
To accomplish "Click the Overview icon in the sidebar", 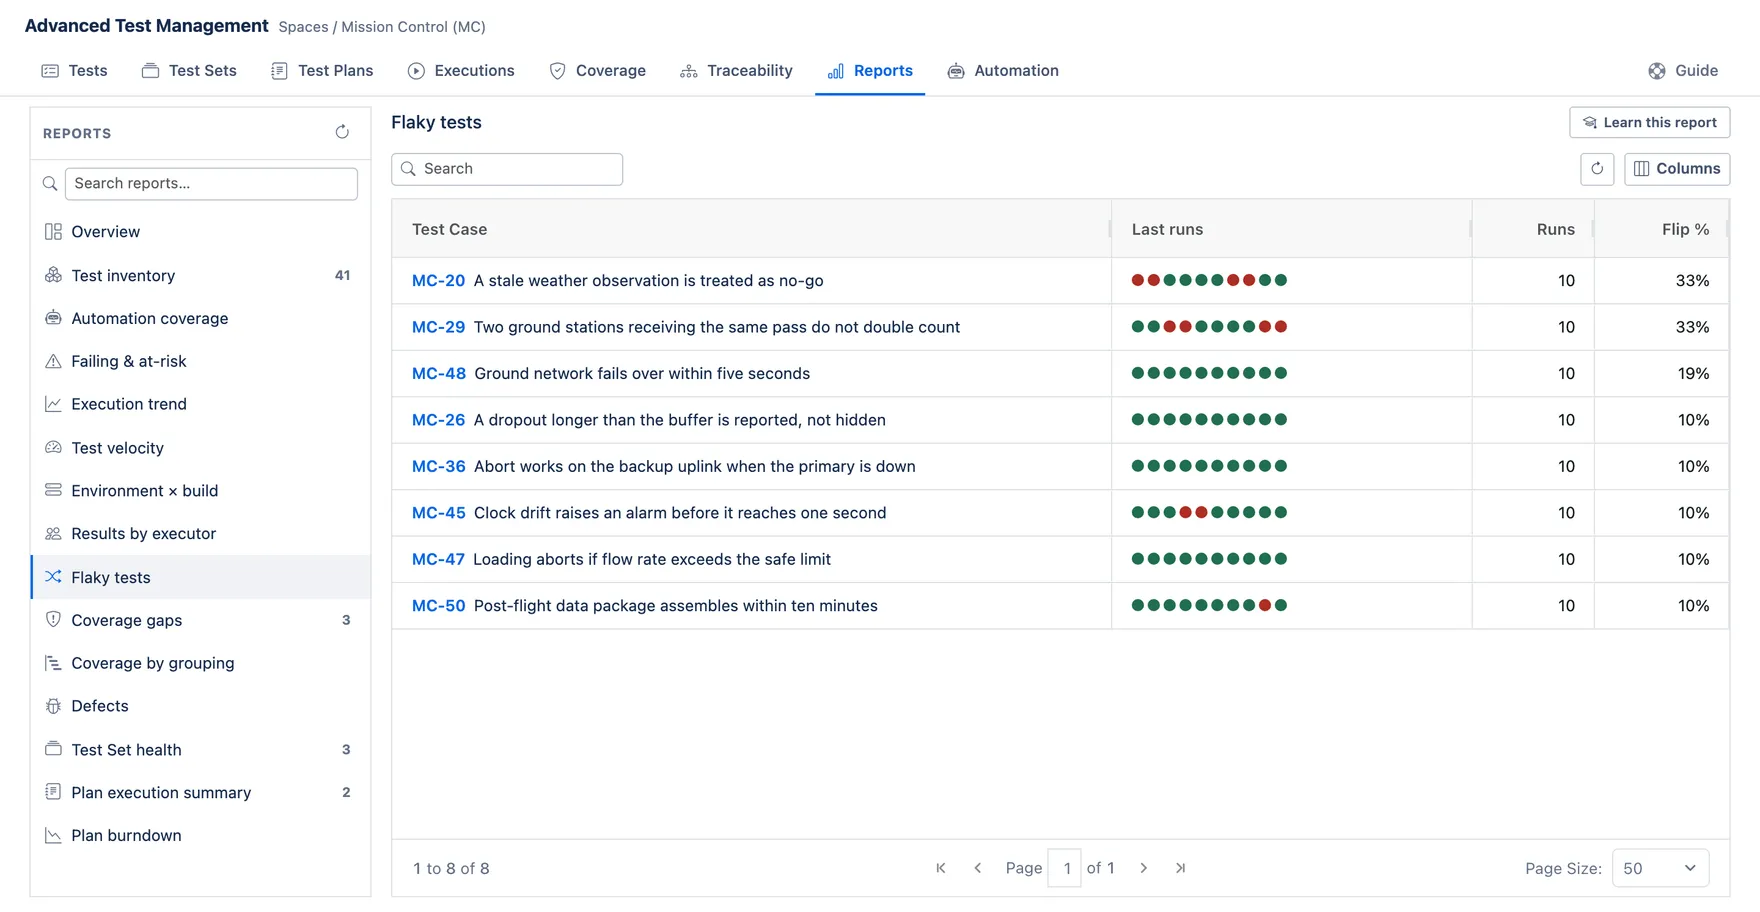I will point(53,232).
